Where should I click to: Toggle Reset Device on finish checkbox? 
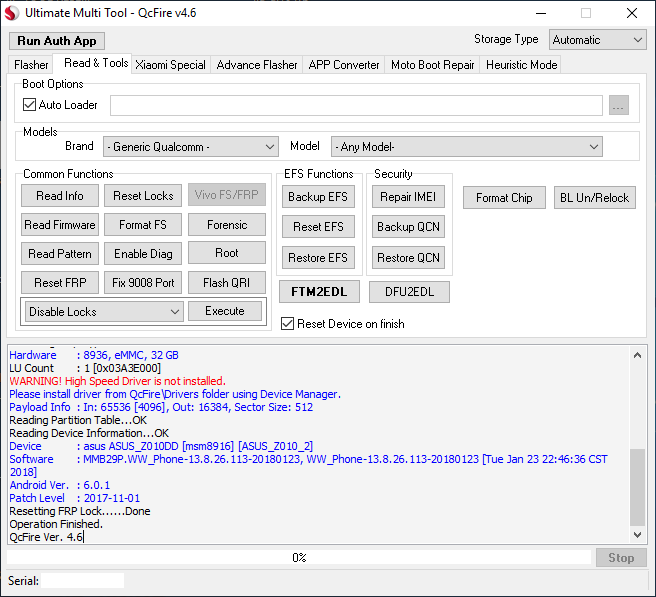point(287,324)
